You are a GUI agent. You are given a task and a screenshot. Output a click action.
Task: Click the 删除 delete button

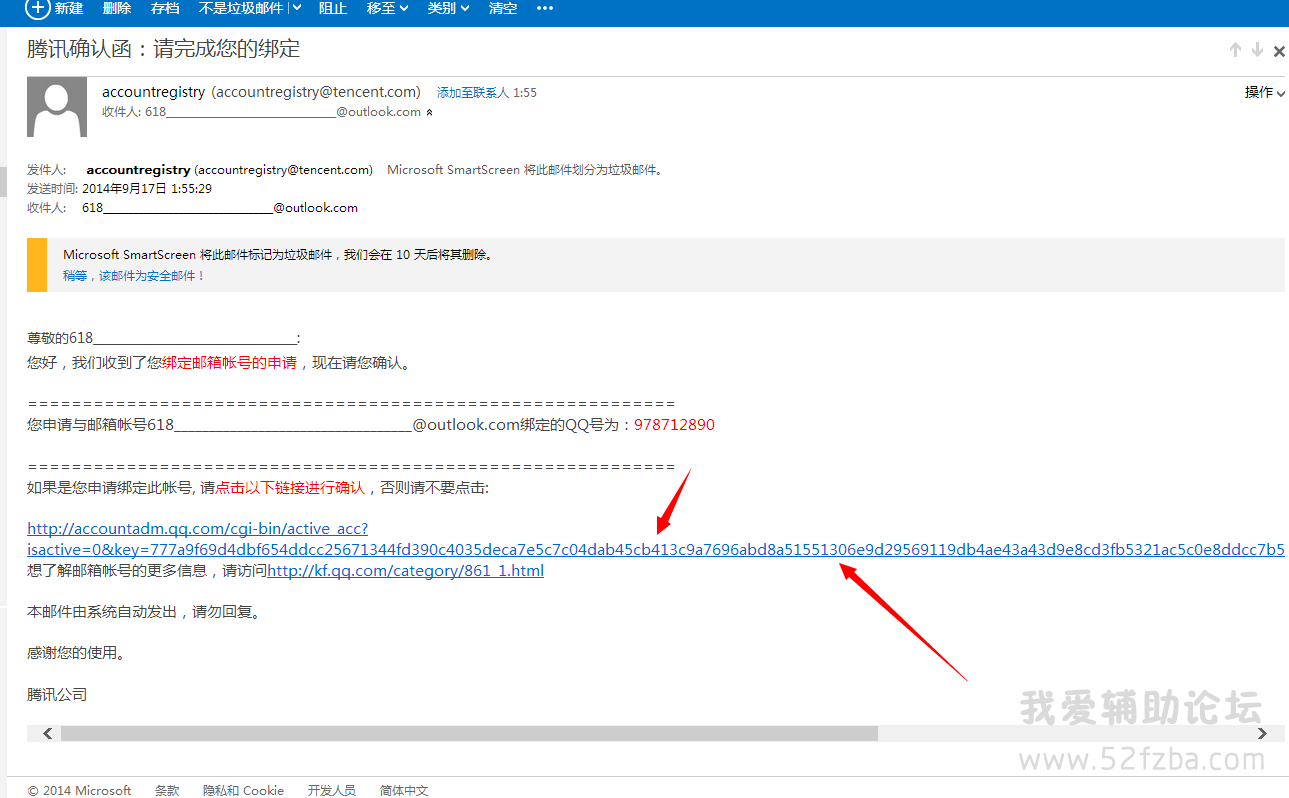117,8
